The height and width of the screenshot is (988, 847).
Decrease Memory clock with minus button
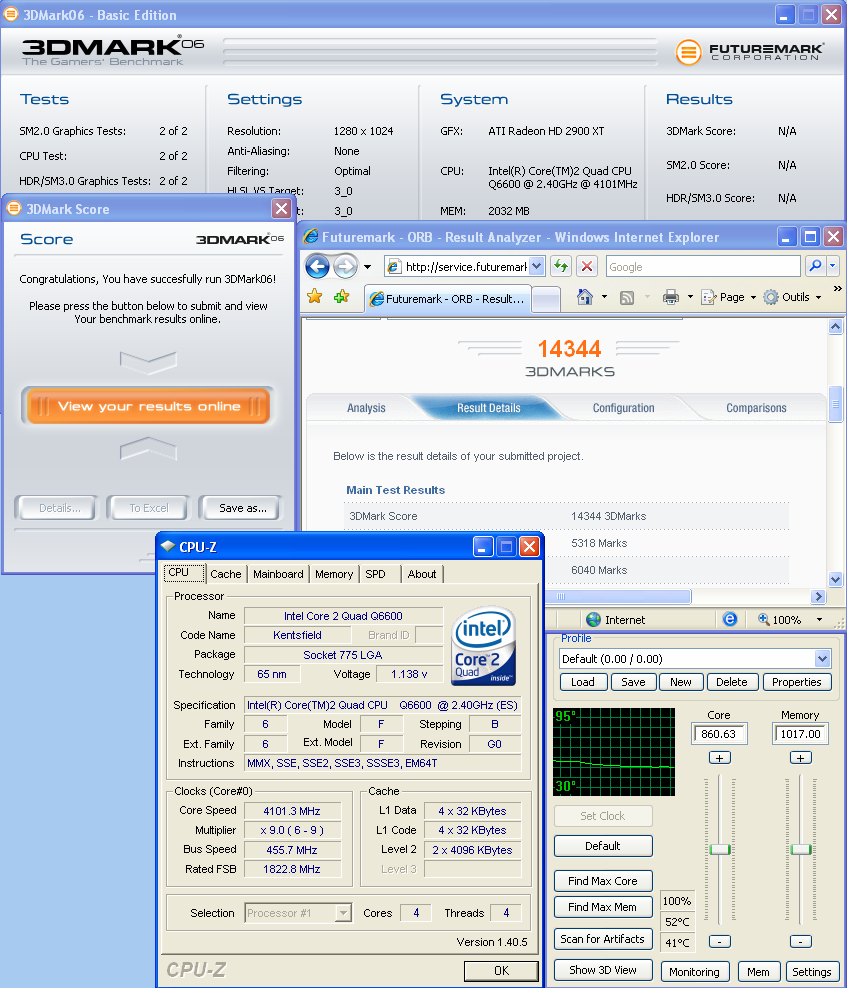pos(800,941)
